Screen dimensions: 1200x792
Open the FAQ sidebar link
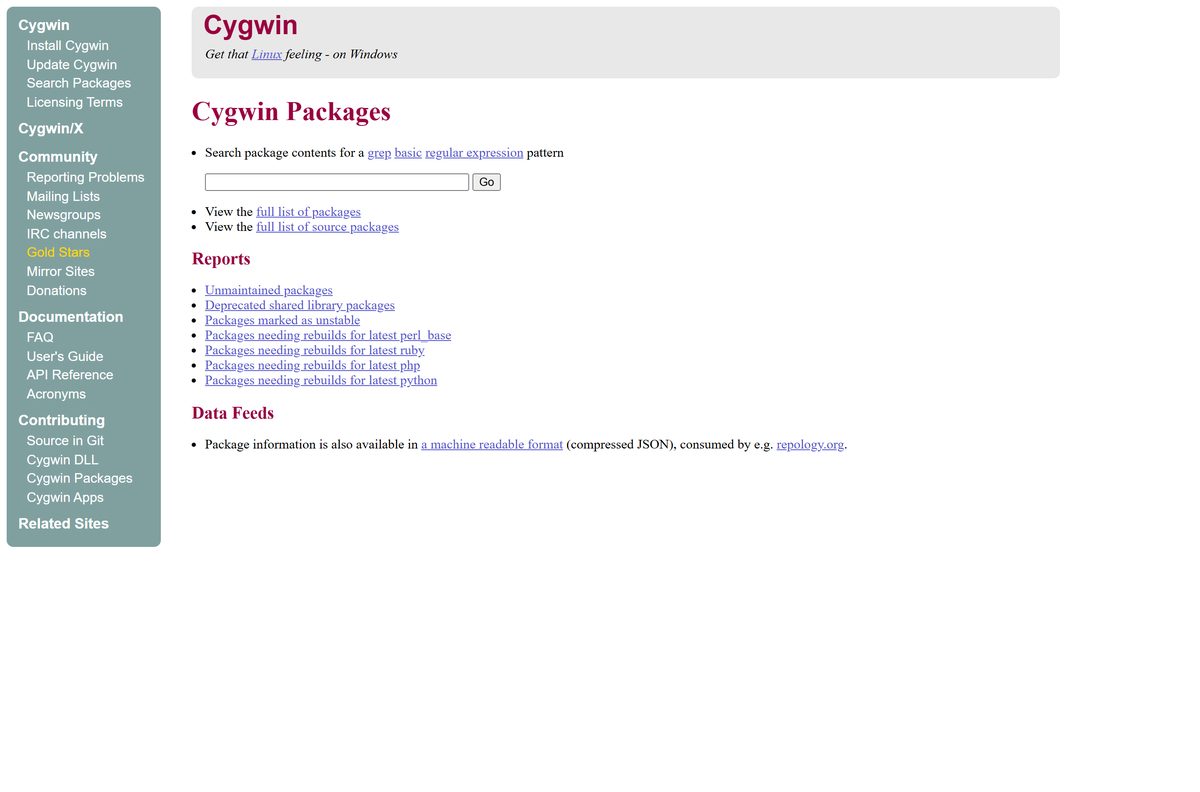pos(40,337)
